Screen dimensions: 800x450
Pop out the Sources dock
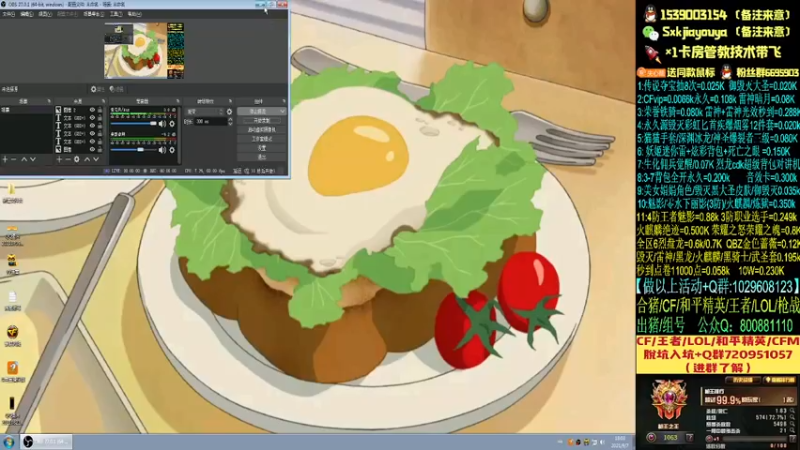pyautogui.click(x=103, y=102)
